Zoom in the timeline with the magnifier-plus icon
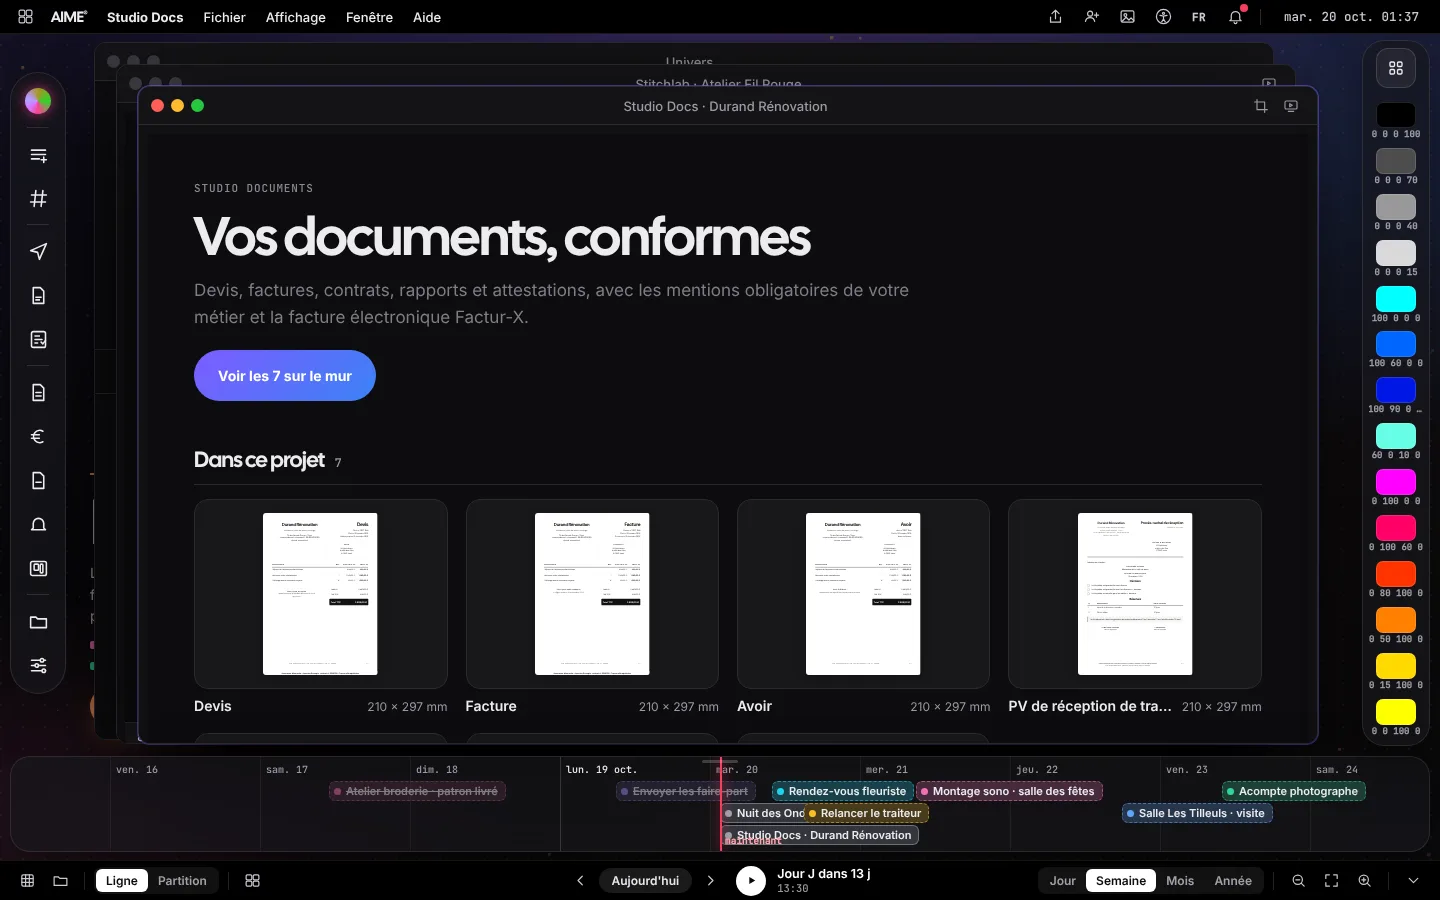 point(1364,881)
